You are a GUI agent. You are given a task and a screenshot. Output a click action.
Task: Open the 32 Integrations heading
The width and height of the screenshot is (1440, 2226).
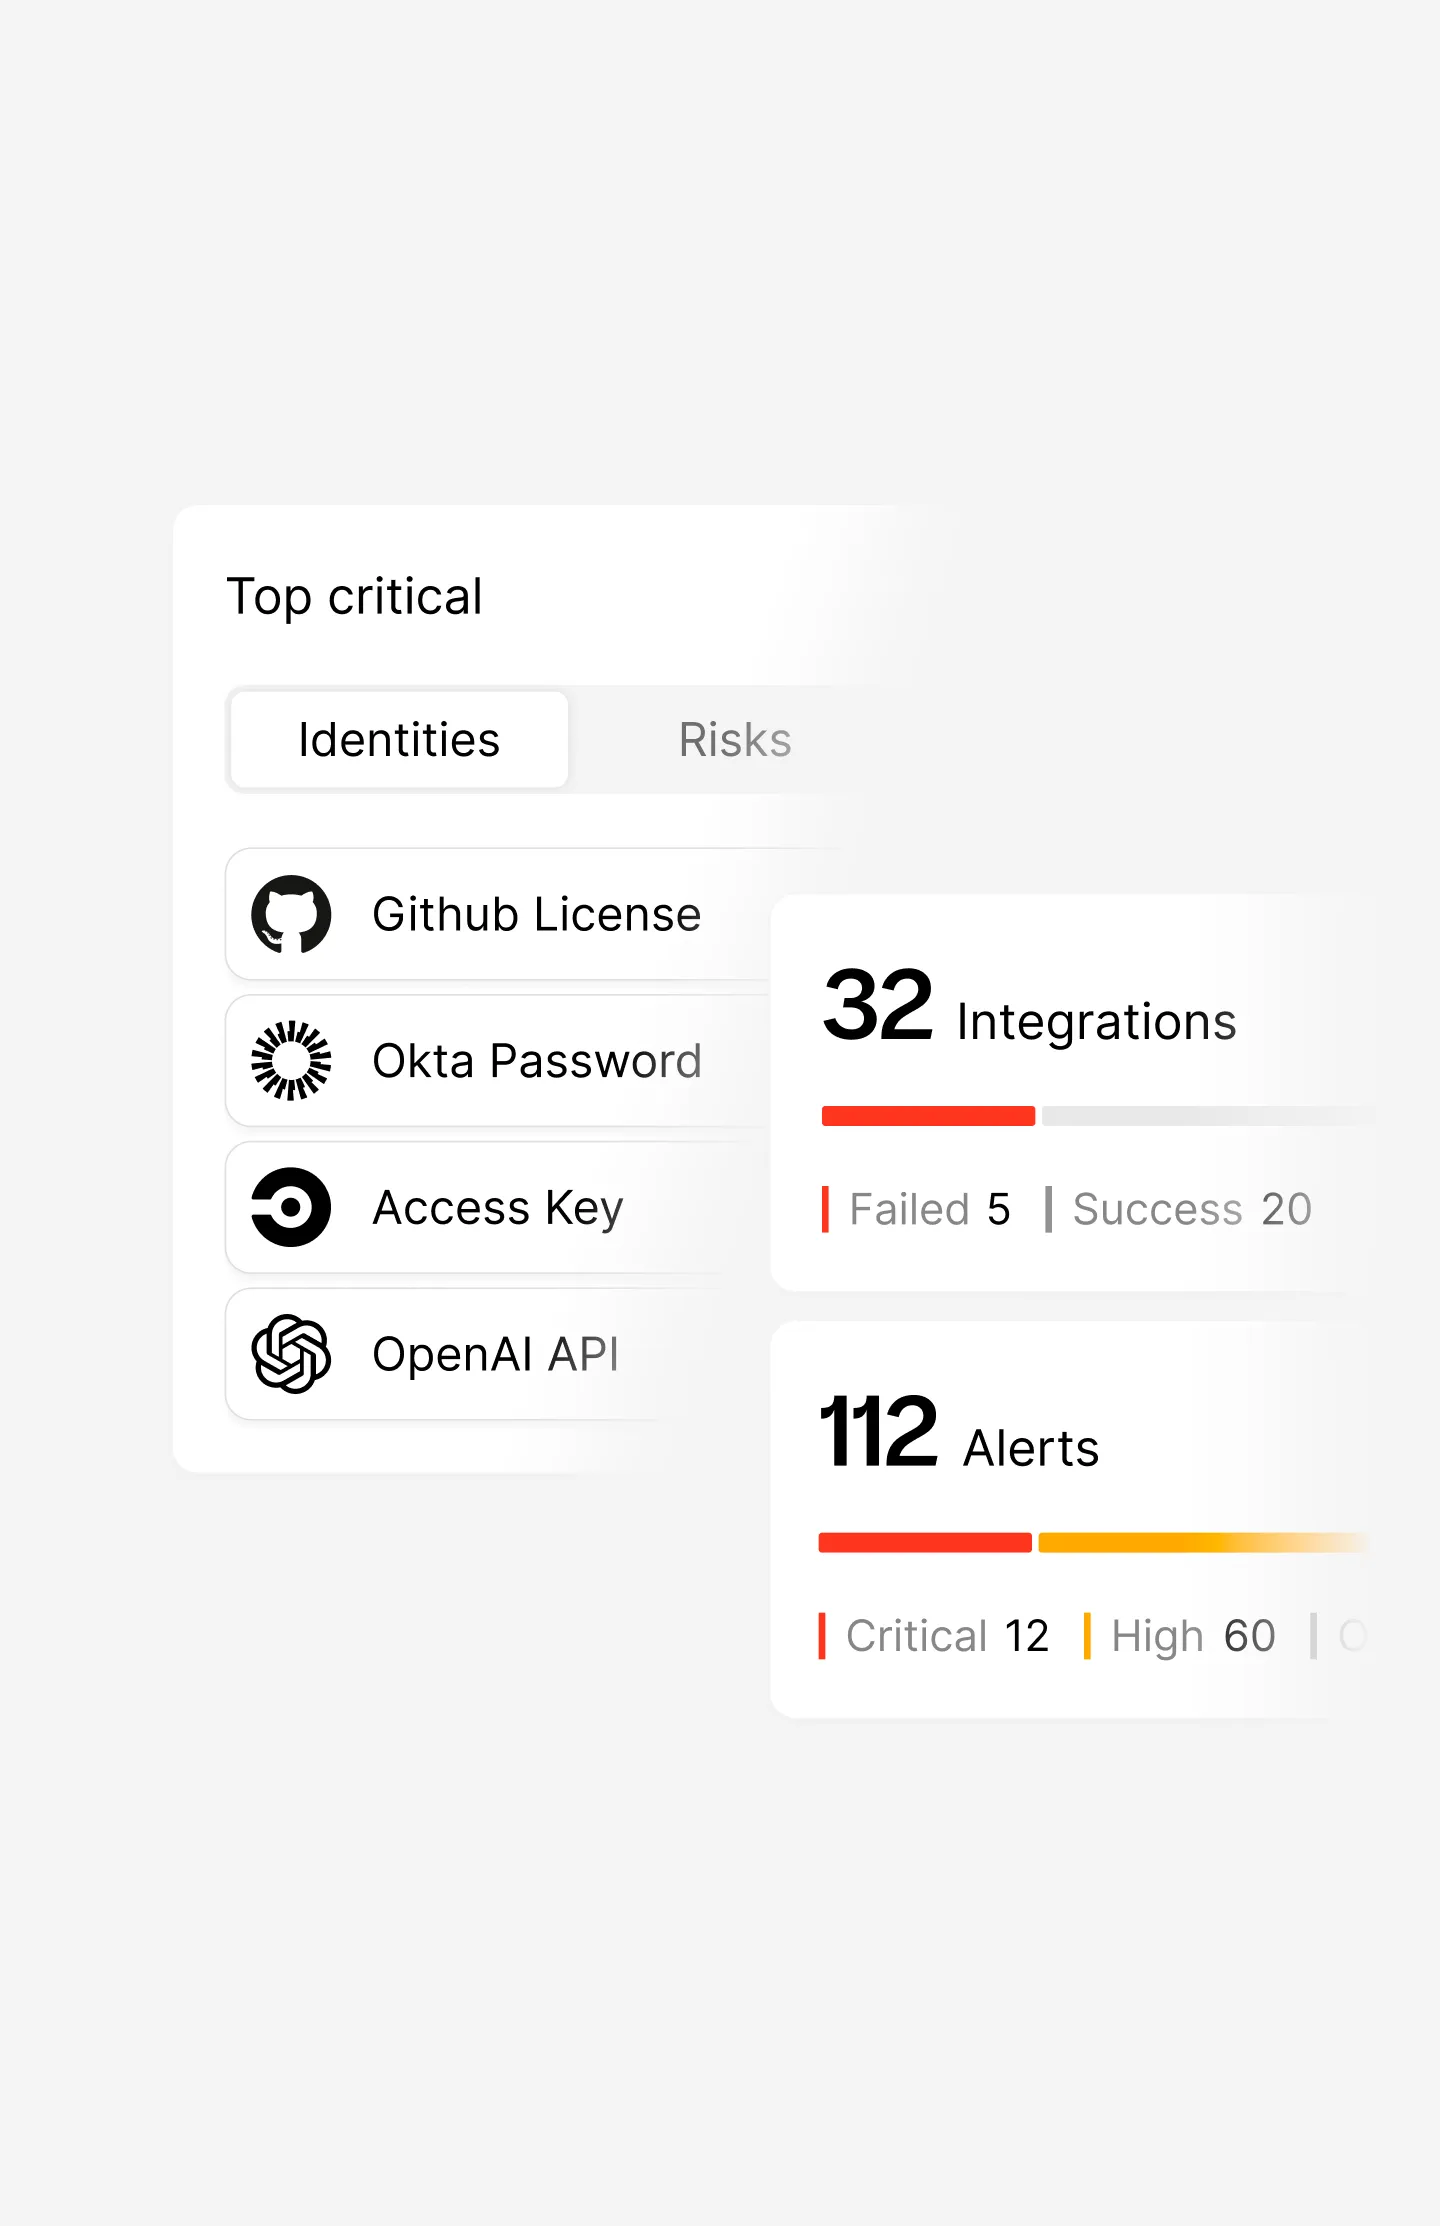pos(1029,1010)
